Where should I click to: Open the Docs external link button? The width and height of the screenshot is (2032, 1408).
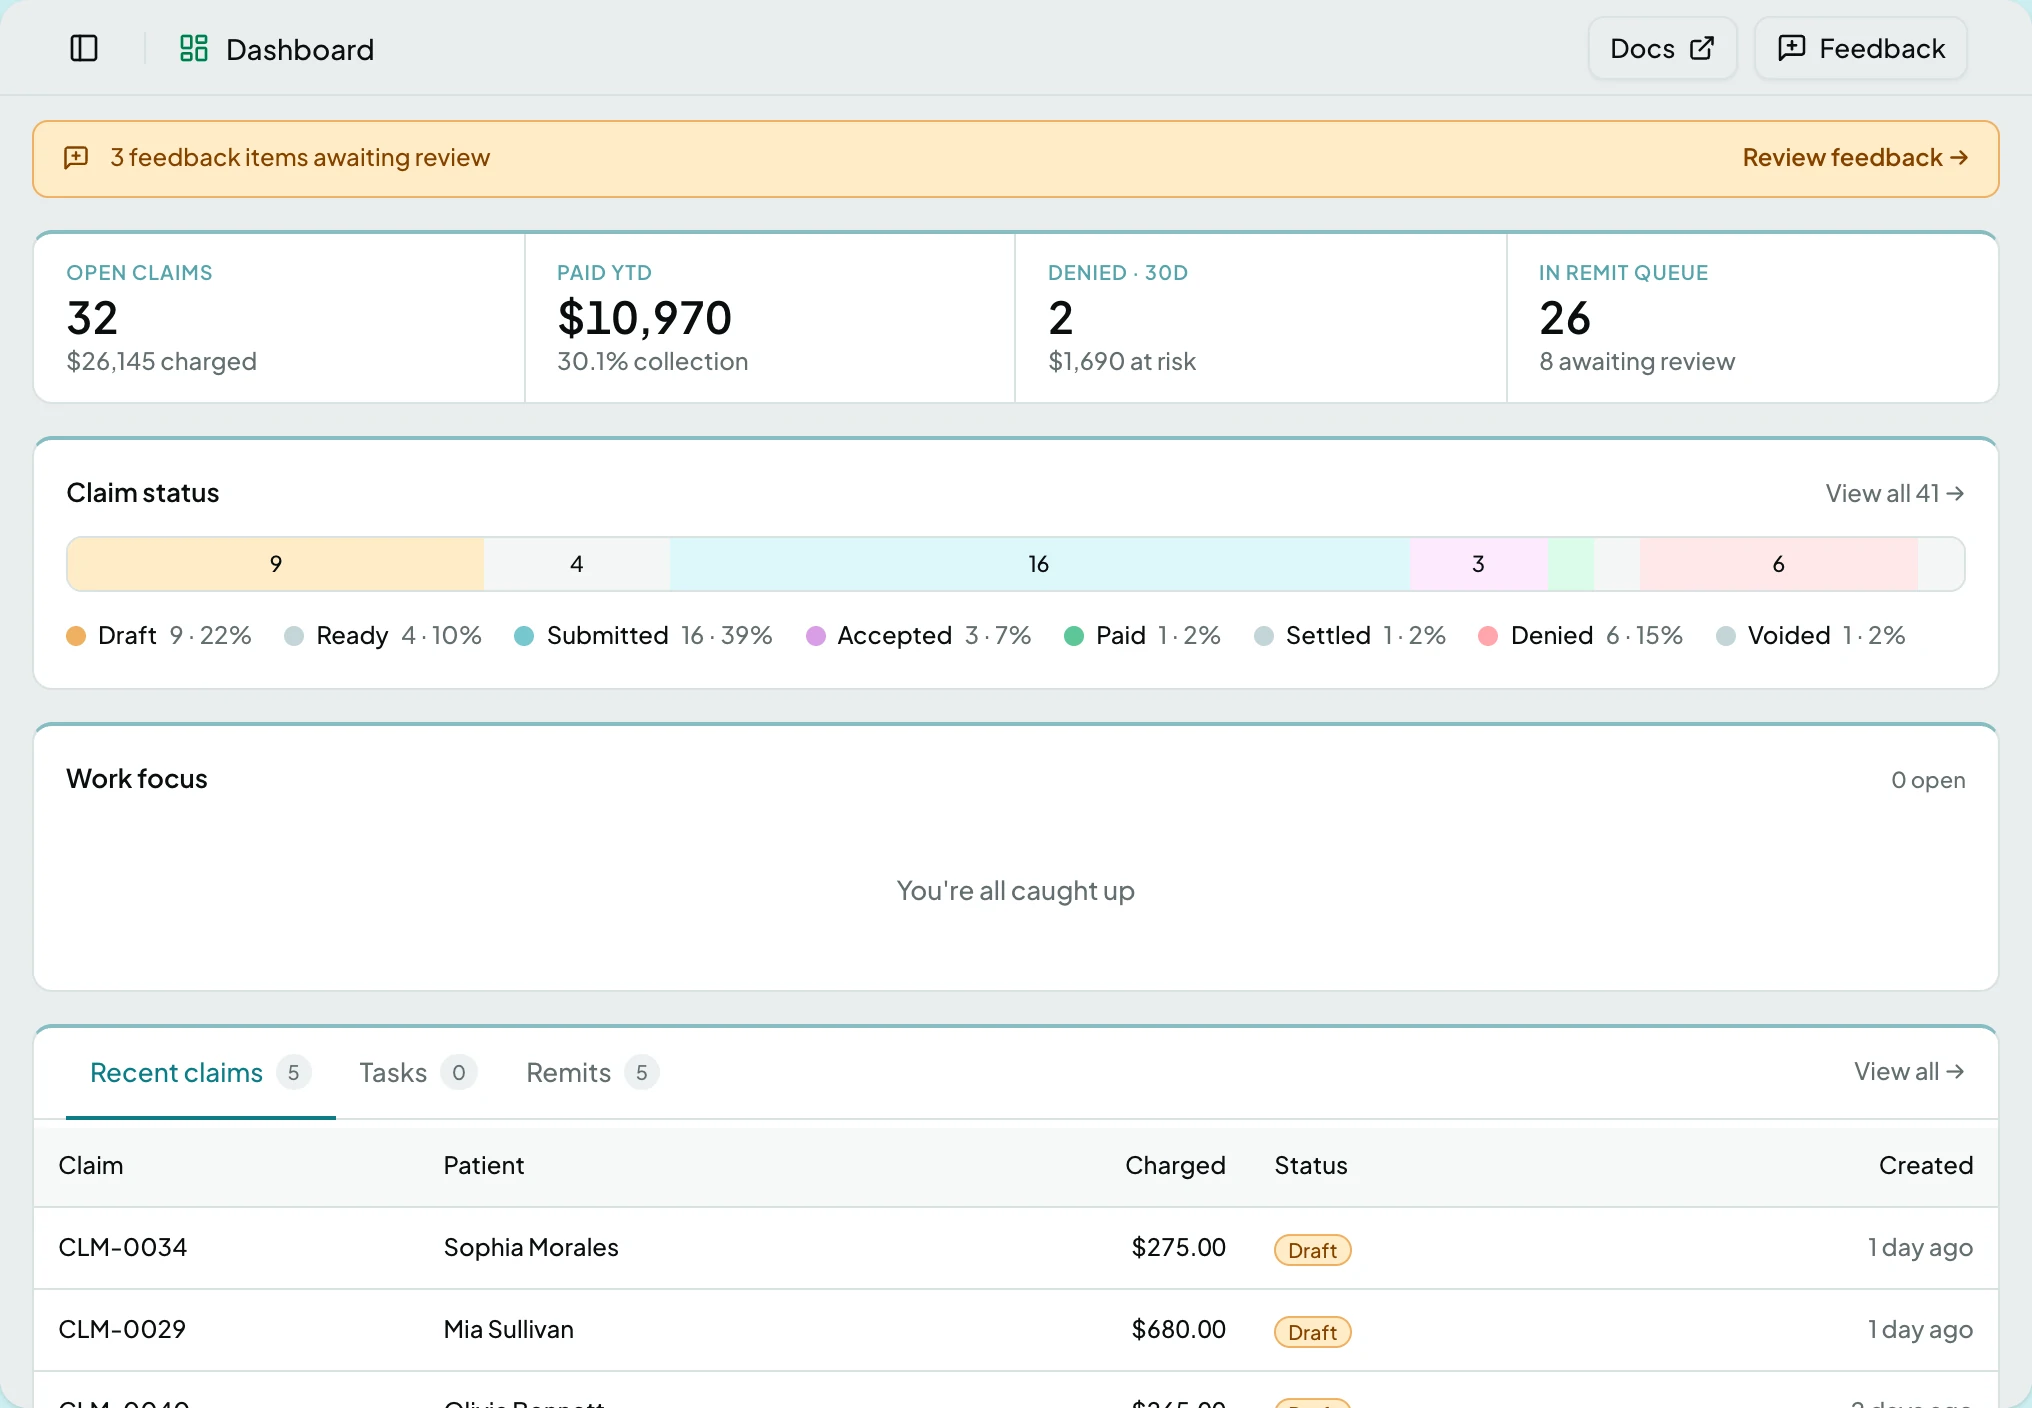(x=1662, y=48)
